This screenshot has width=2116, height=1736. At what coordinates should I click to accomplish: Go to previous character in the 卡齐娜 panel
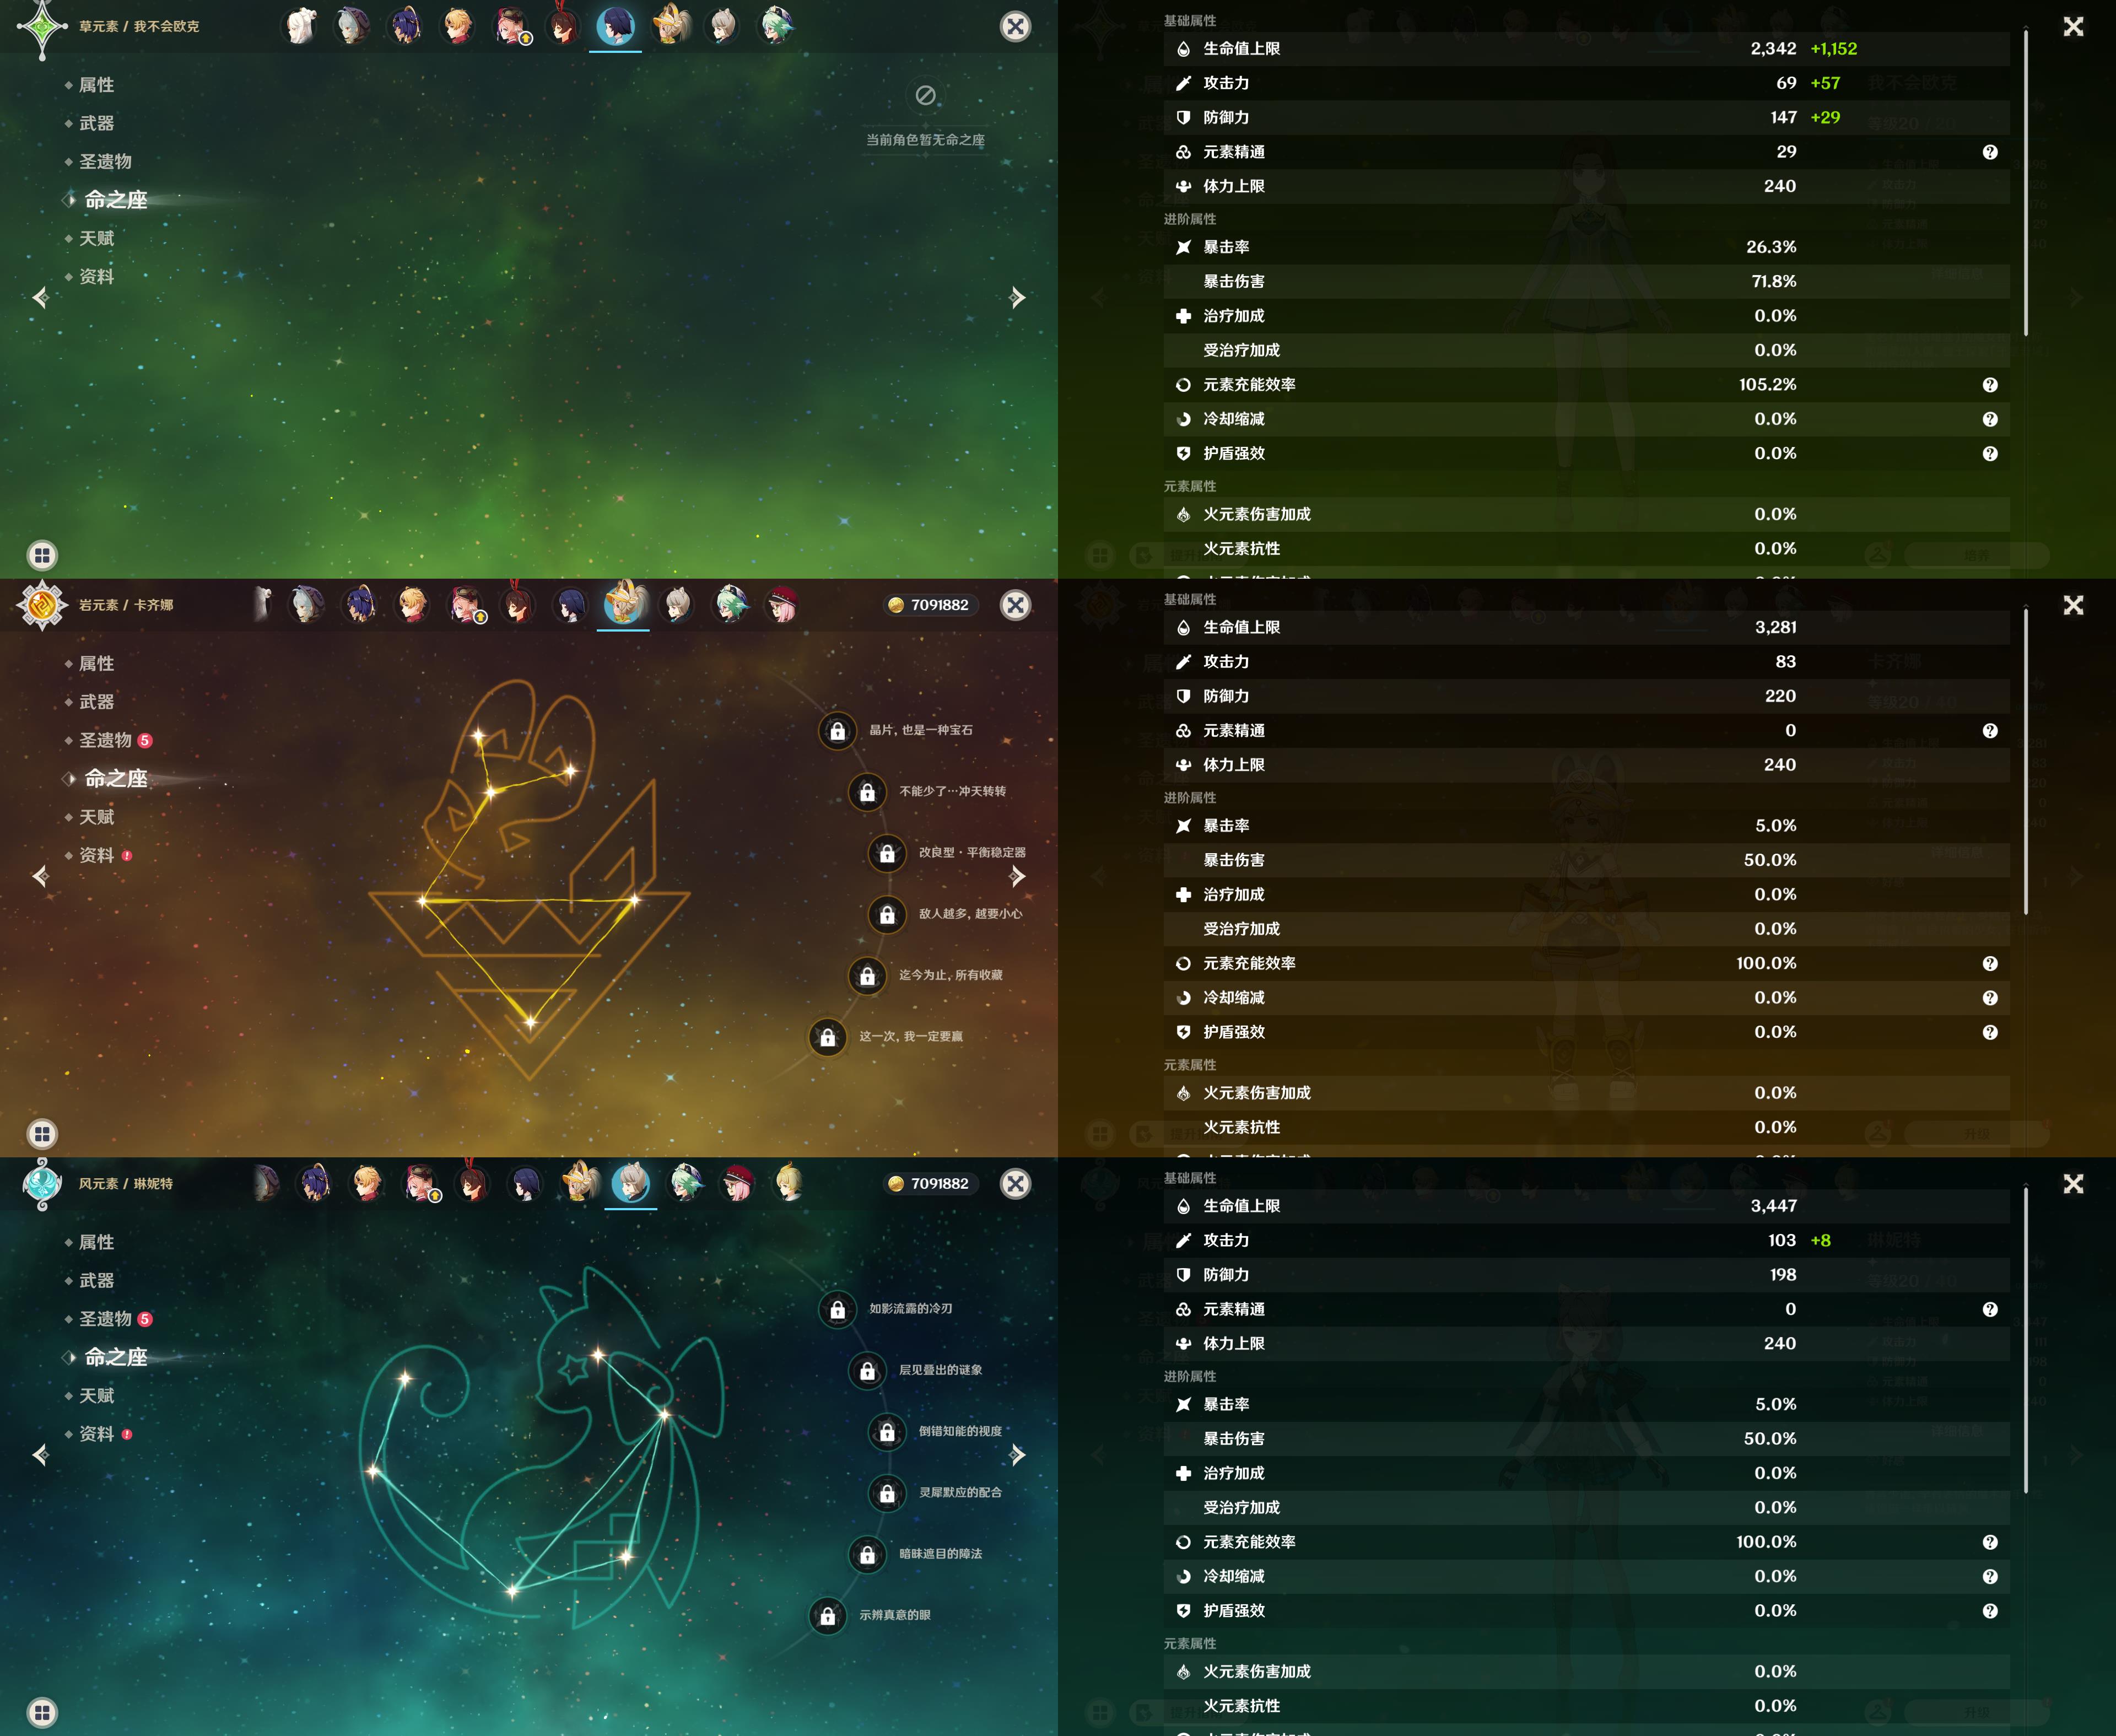40,876
